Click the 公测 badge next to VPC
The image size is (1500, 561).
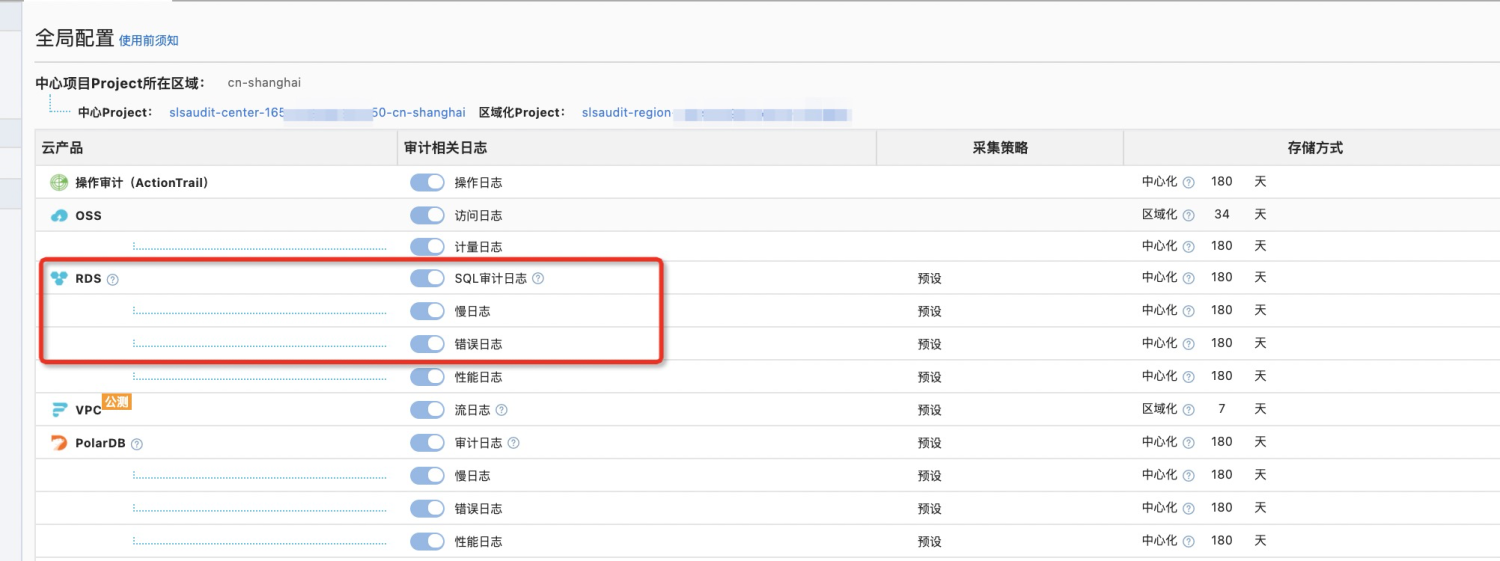(x=117, y=401)
